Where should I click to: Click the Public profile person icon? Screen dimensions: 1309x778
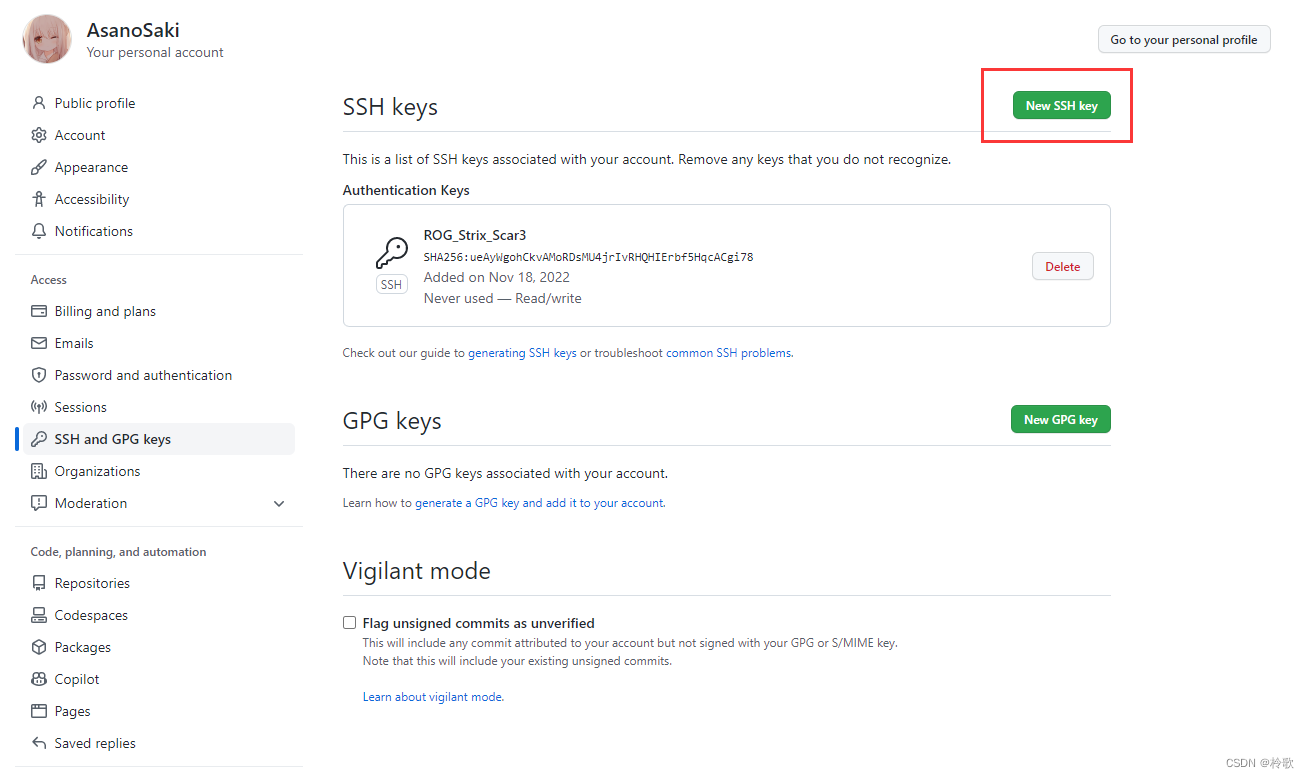(39, 103)
